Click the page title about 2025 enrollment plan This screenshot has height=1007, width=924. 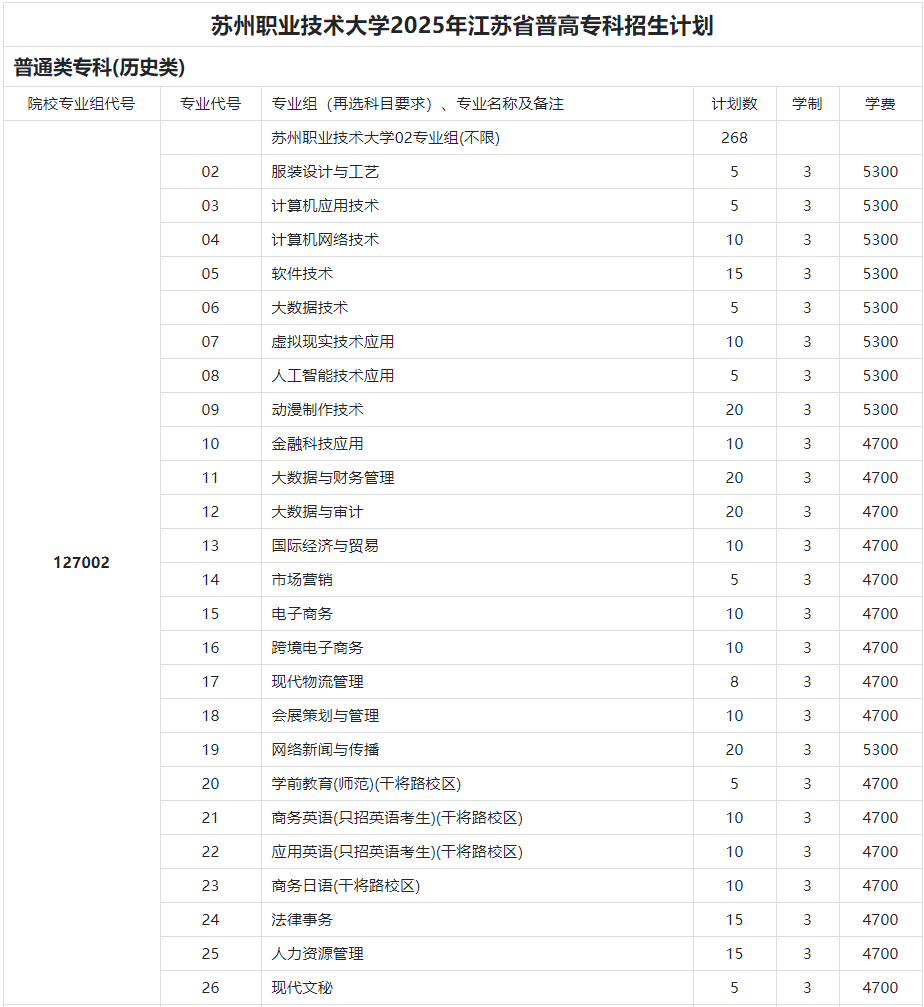pyautogui.click(x=462, y=25)
